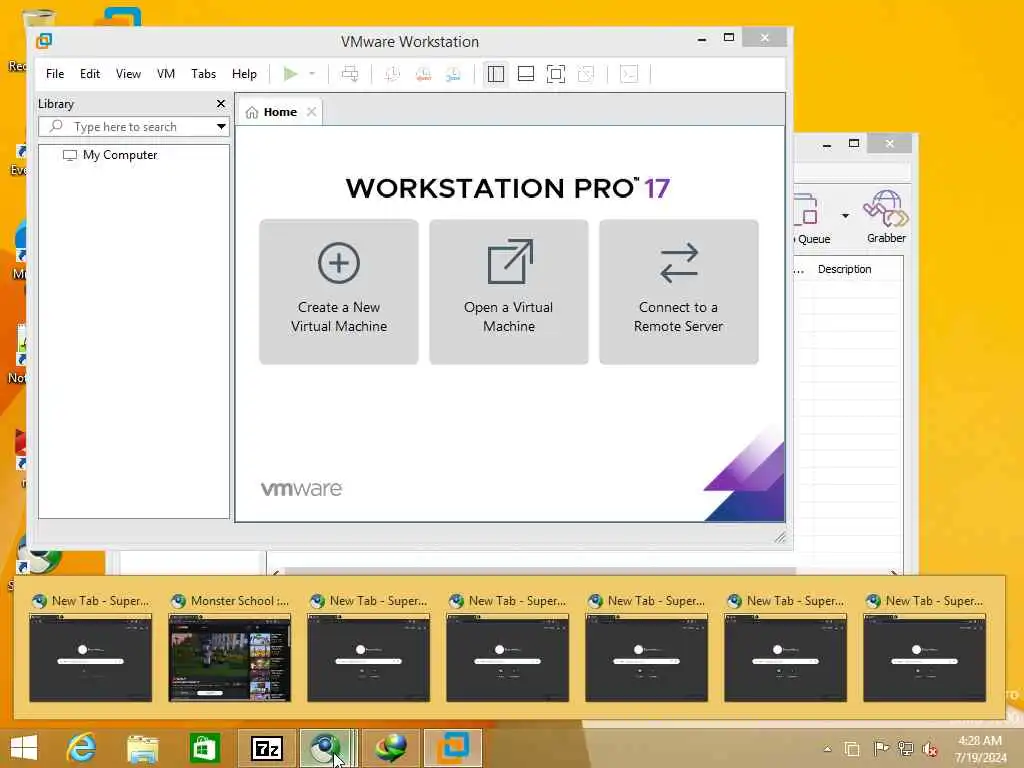Screen dimensions: 1024x768
Task: Click the Description column header
Action: (844, 269)
